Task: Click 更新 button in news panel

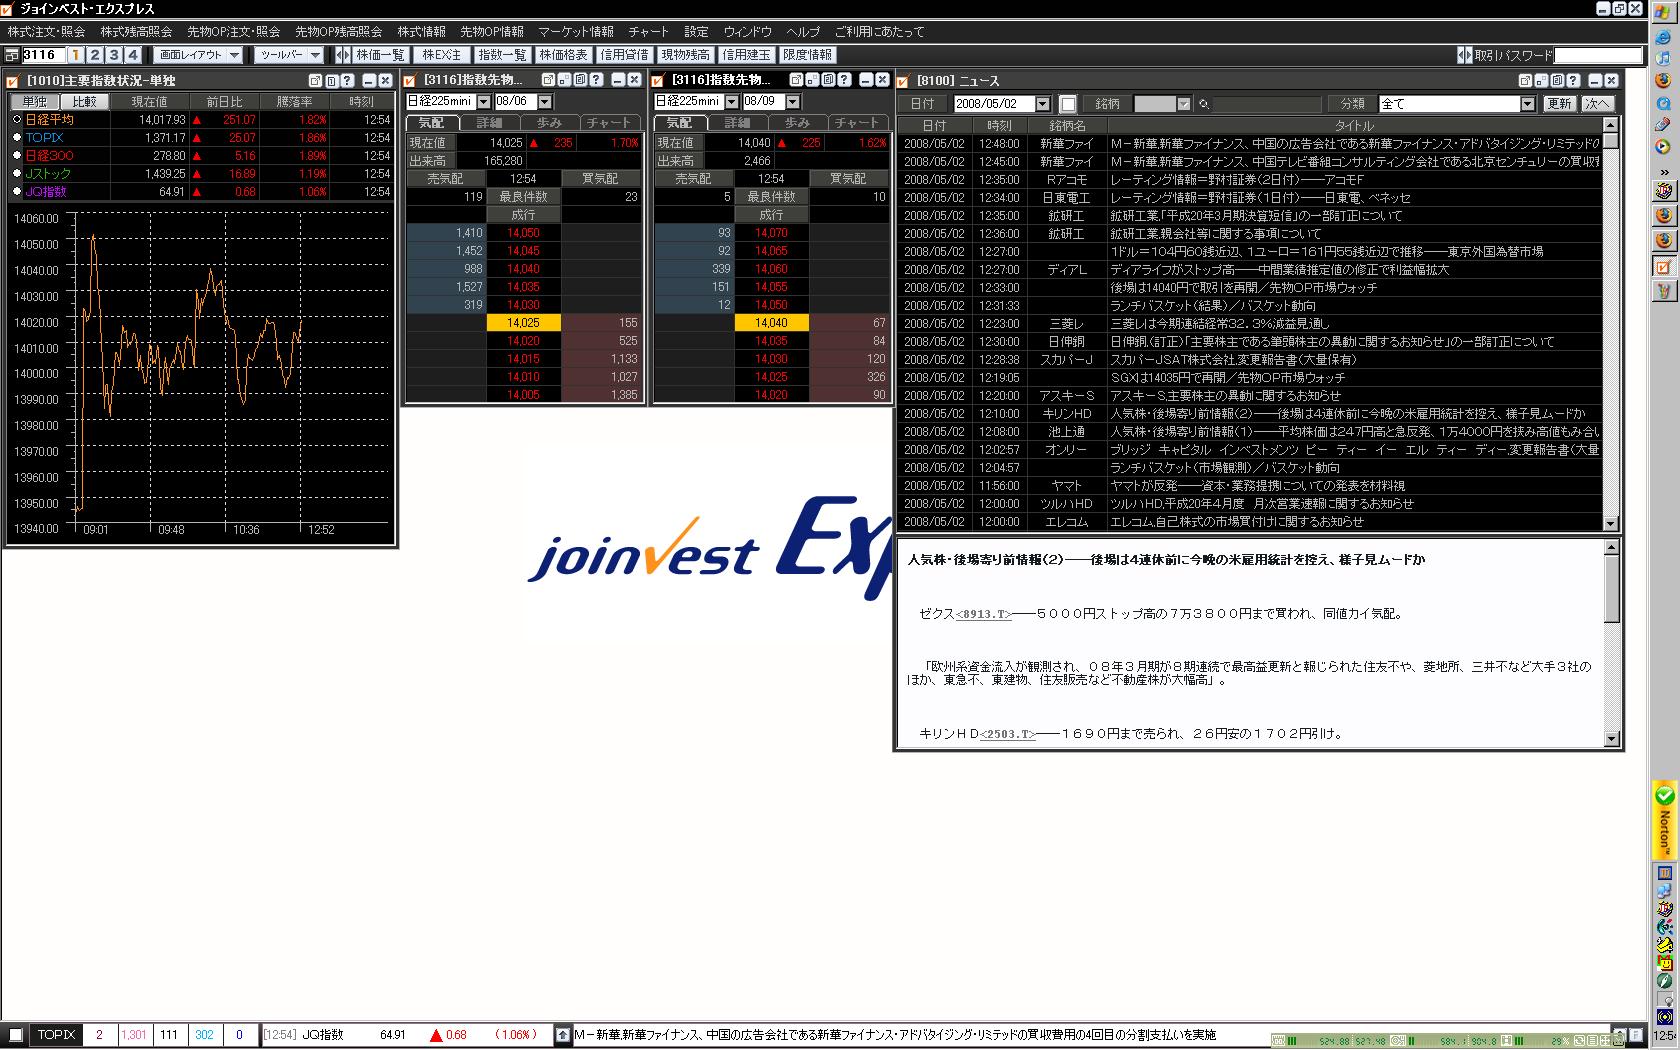Action: [x=1559, y=104]
